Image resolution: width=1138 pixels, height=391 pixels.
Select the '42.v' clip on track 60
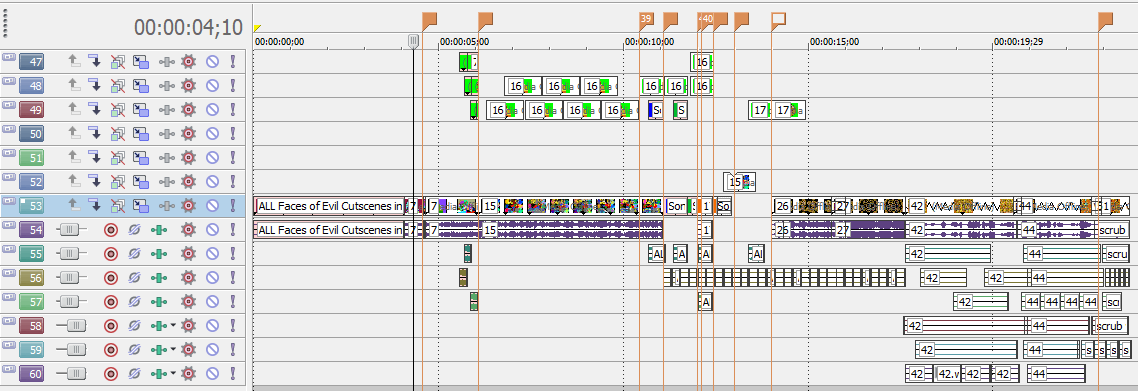947,374
